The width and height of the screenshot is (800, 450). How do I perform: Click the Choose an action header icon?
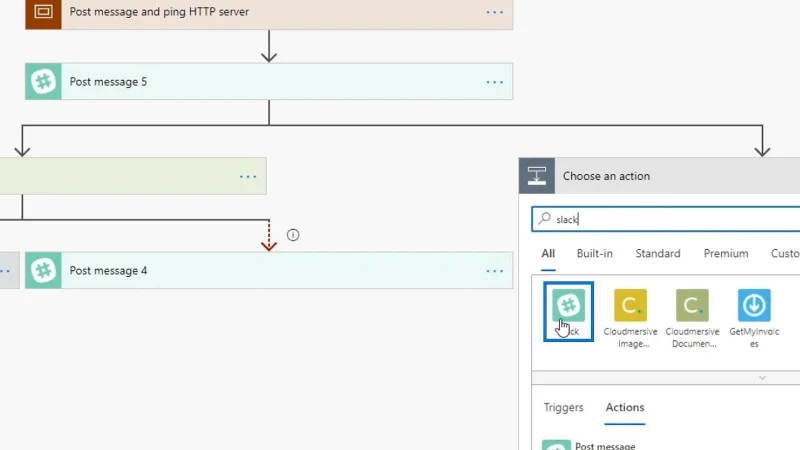[x=537, y=176]
